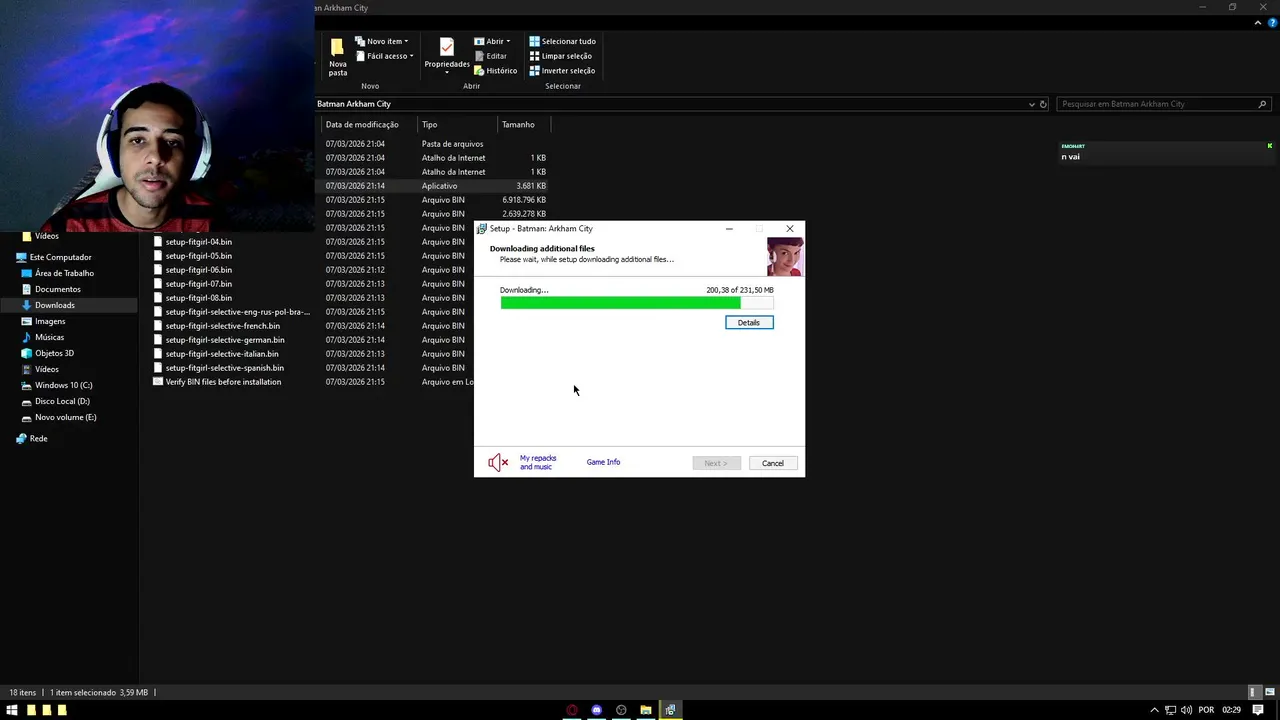Cancel the Batman Arkham City setup
Viewport: 1280px width, 720px height.
773,463
